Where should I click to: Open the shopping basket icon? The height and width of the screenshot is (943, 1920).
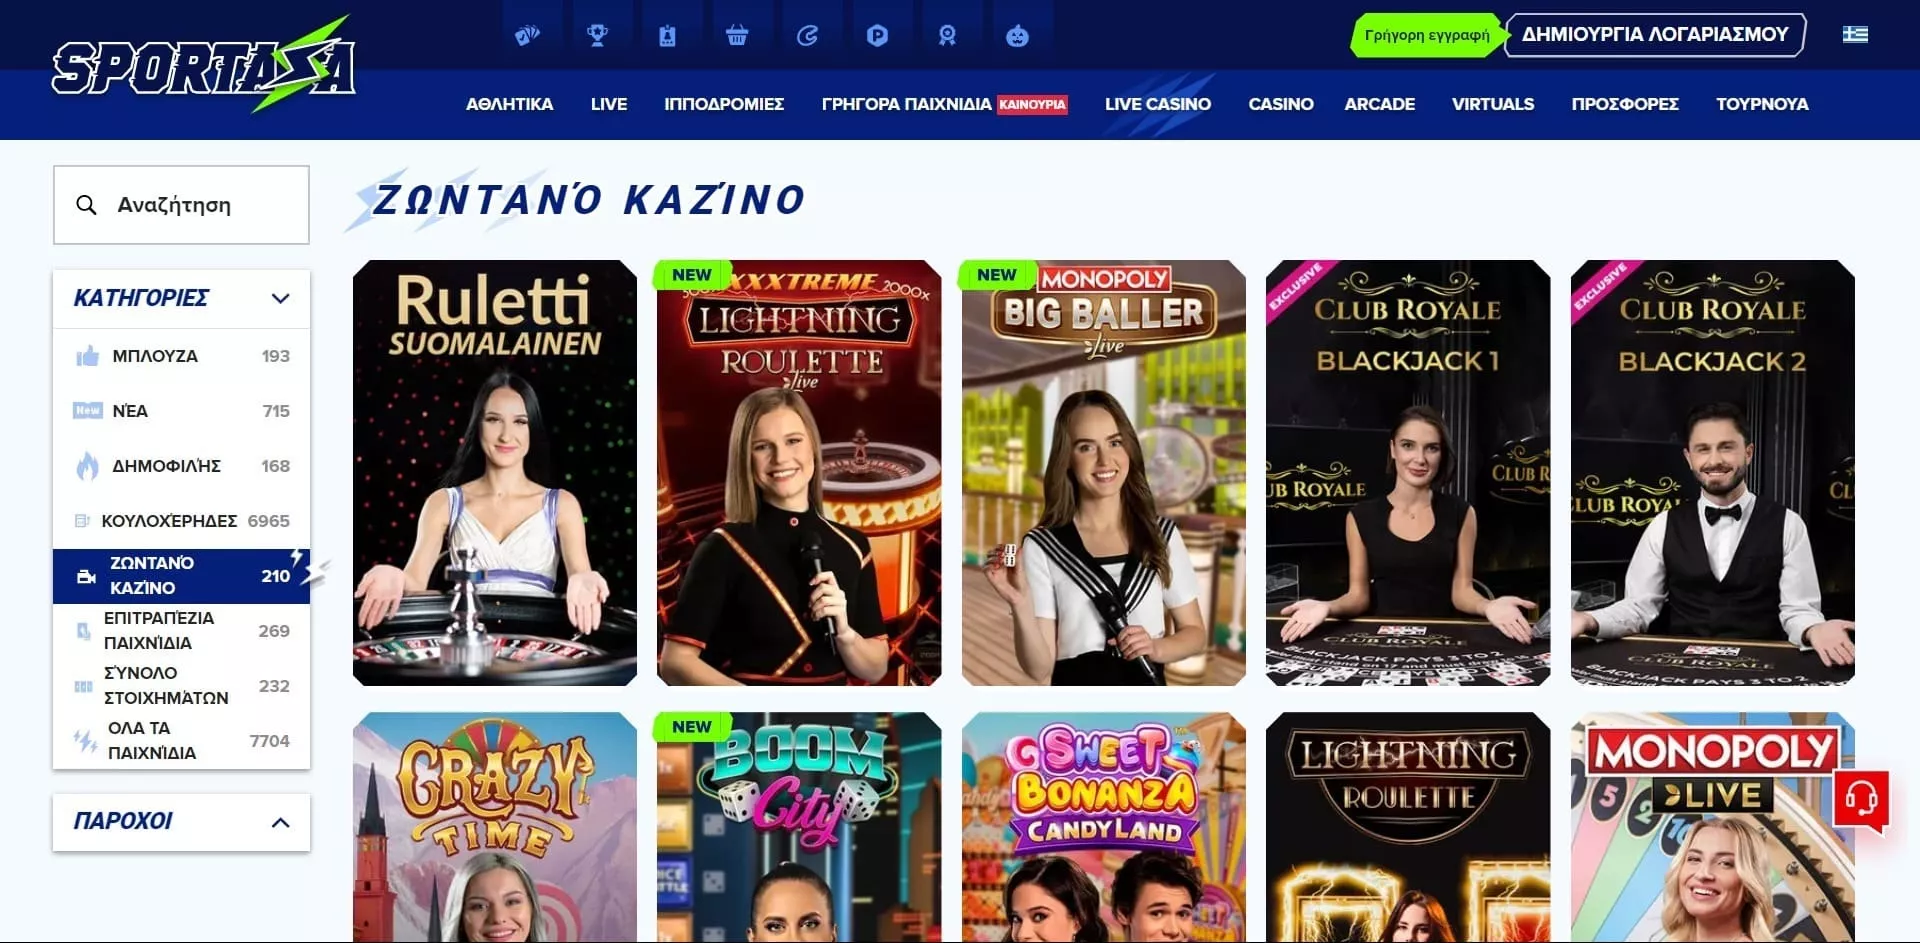[x=737, y=36]
